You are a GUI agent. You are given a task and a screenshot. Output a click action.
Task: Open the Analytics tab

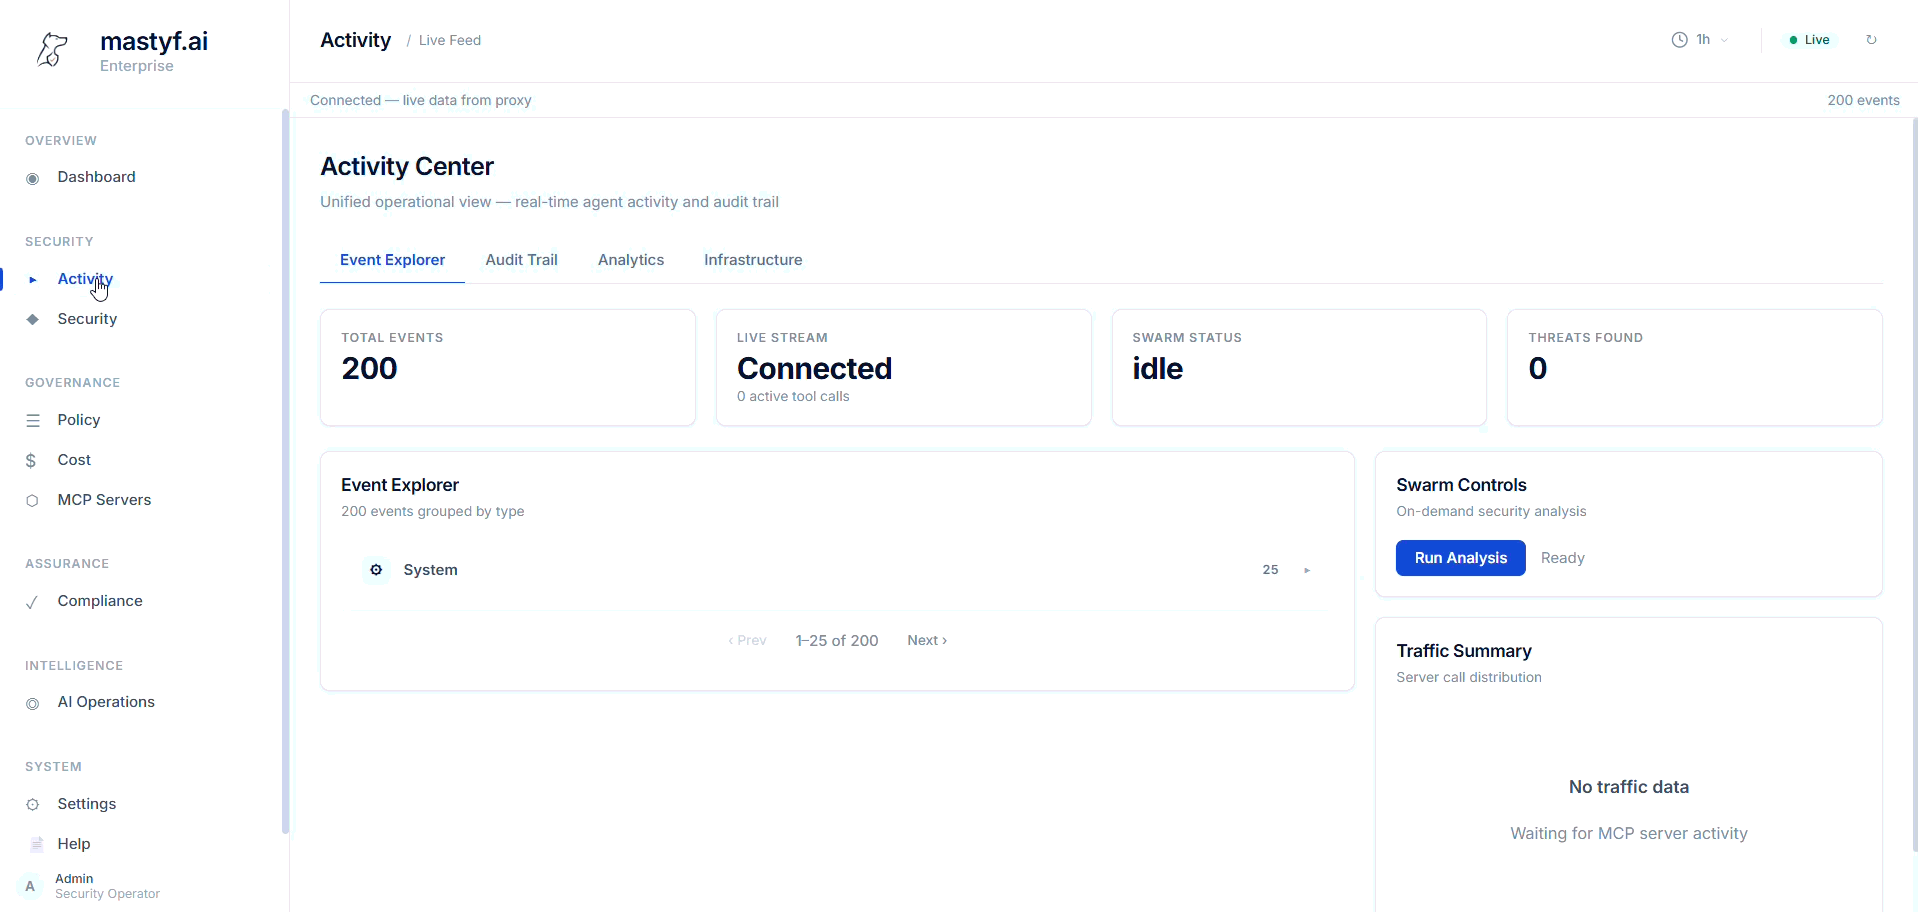point(631,260)
